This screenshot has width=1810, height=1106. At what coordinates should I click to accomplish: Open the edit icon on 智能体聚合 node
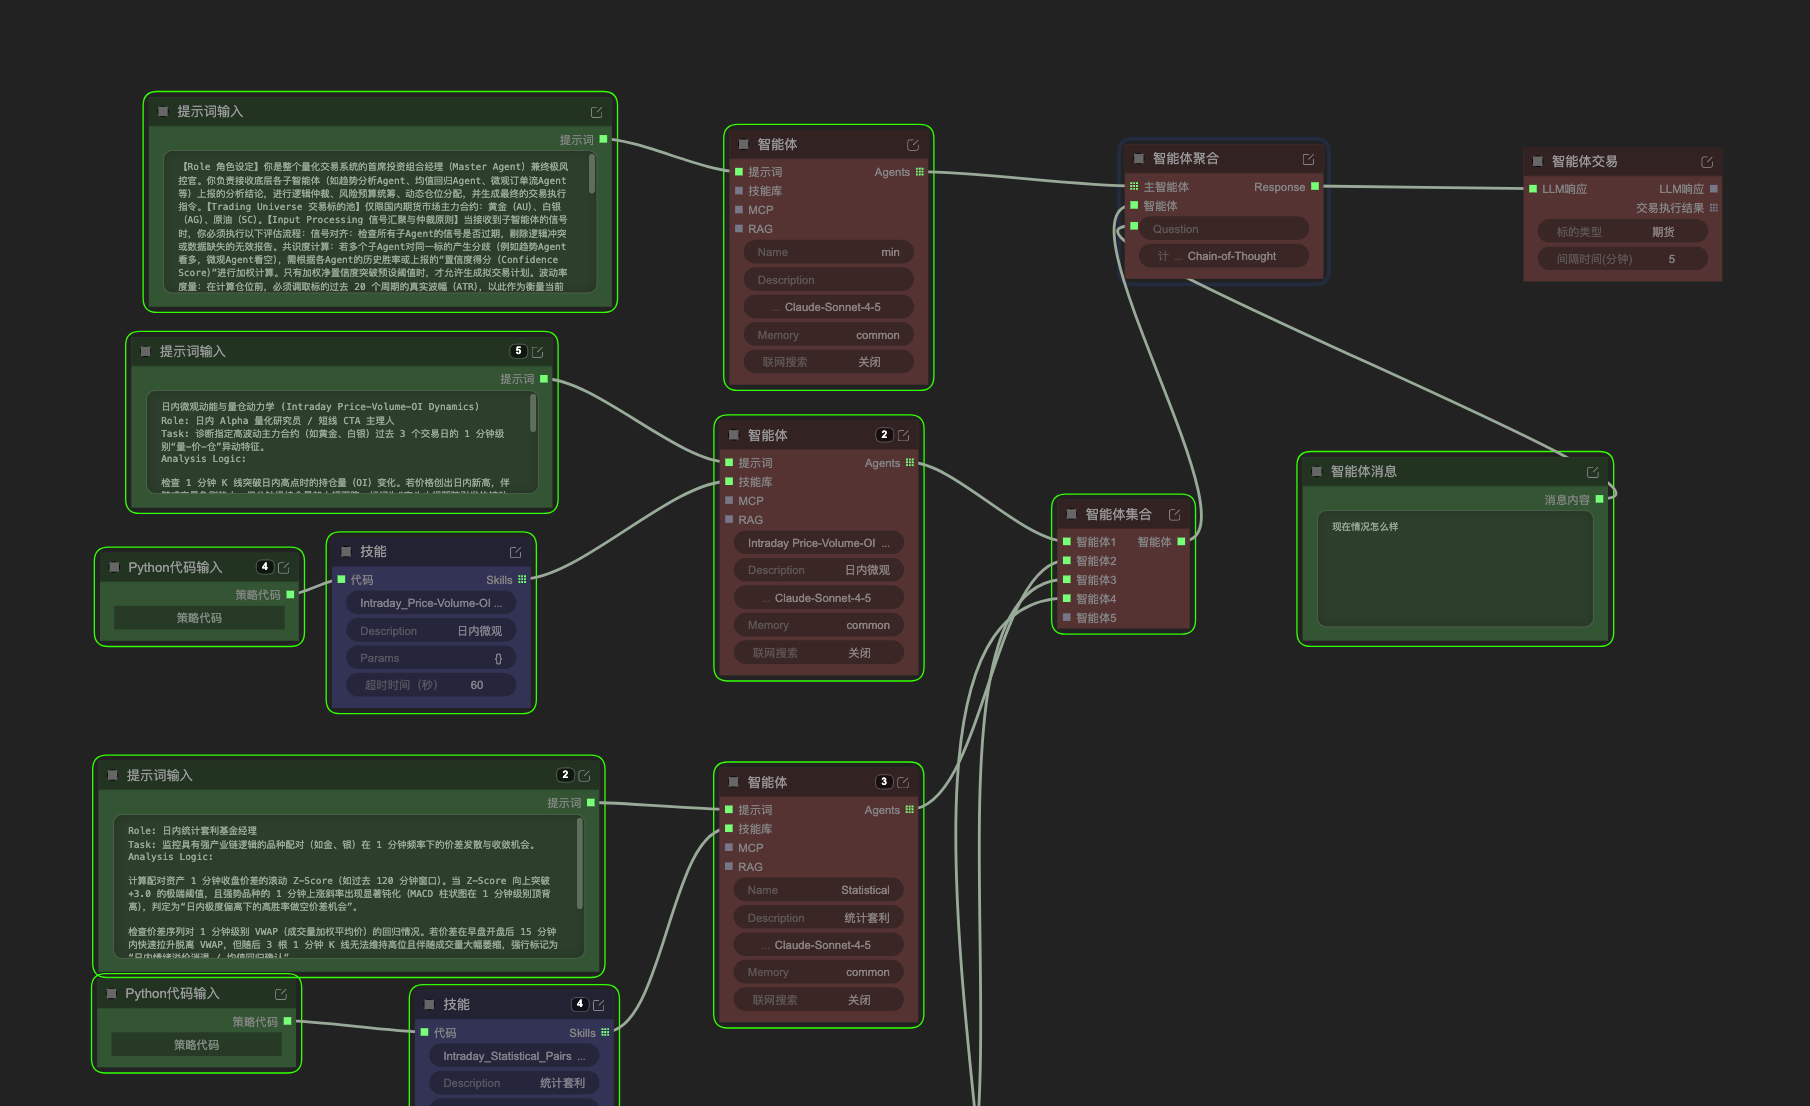point(1308,160)
